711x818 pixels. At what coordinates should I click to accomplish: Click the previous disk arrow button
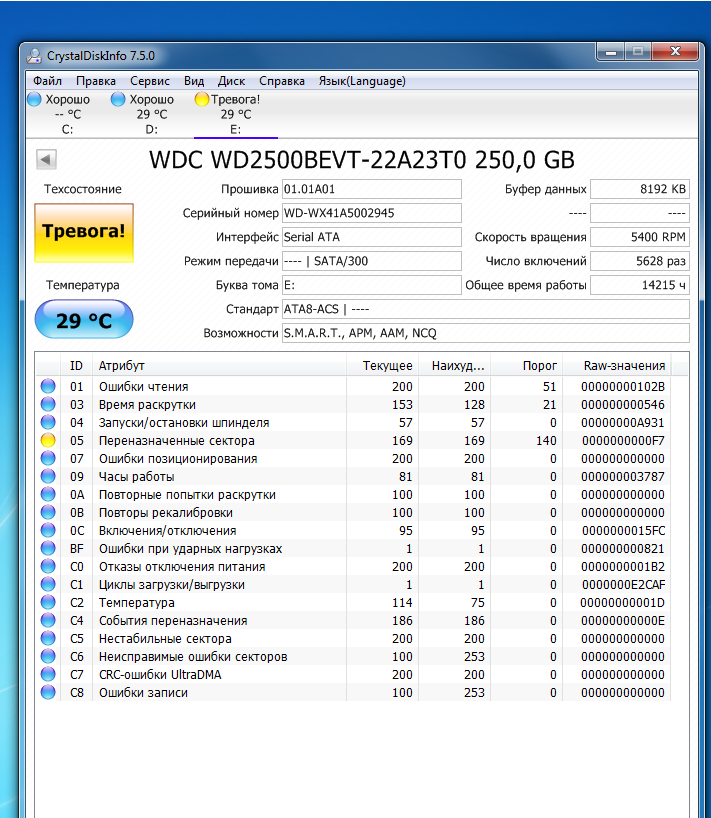[x=46, y=160]
